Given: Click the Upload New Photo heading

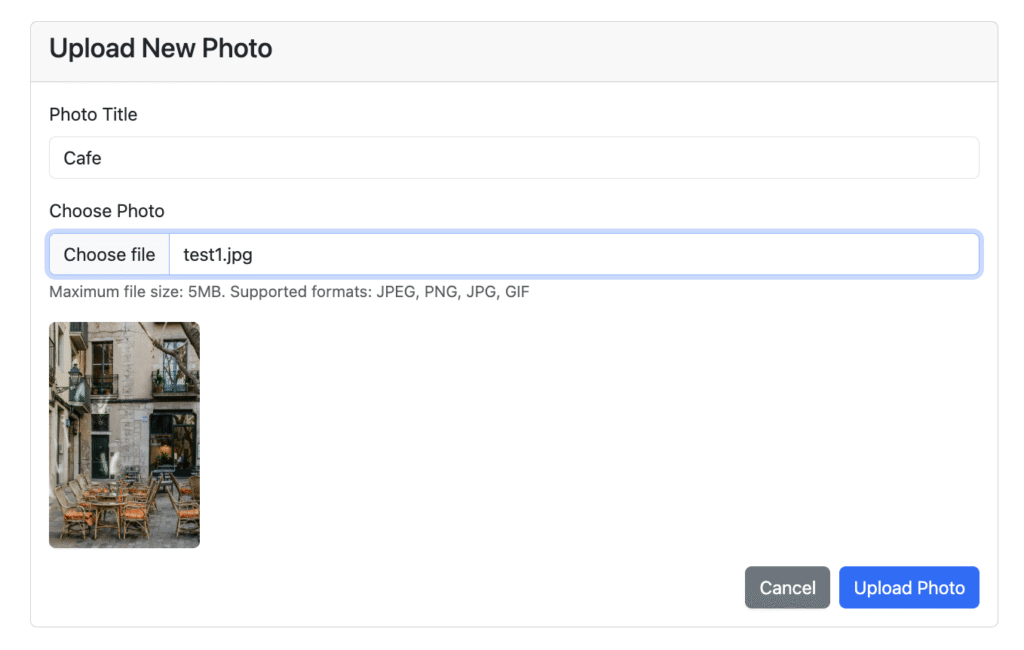Looking at the screenshot, I should click(x=160, y=48).
